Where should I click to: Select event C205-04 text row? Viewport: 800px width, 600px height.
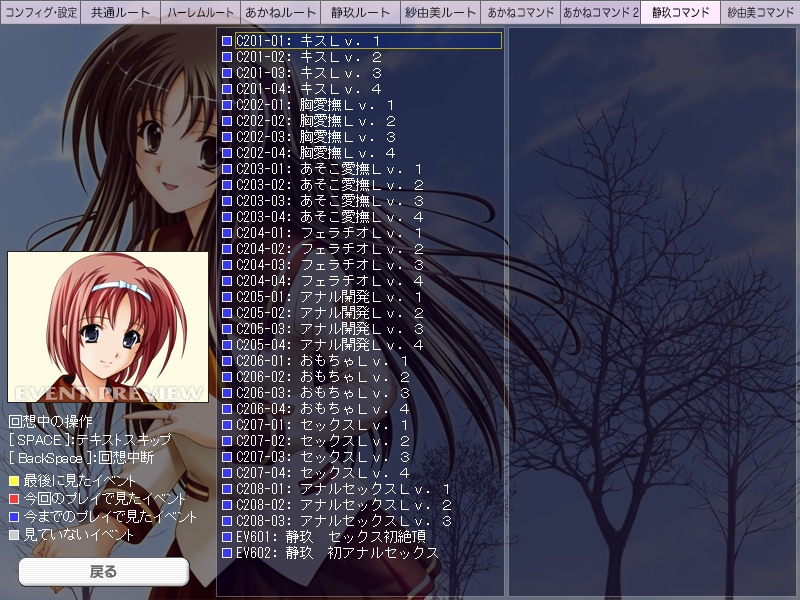[x=330, y=345]
